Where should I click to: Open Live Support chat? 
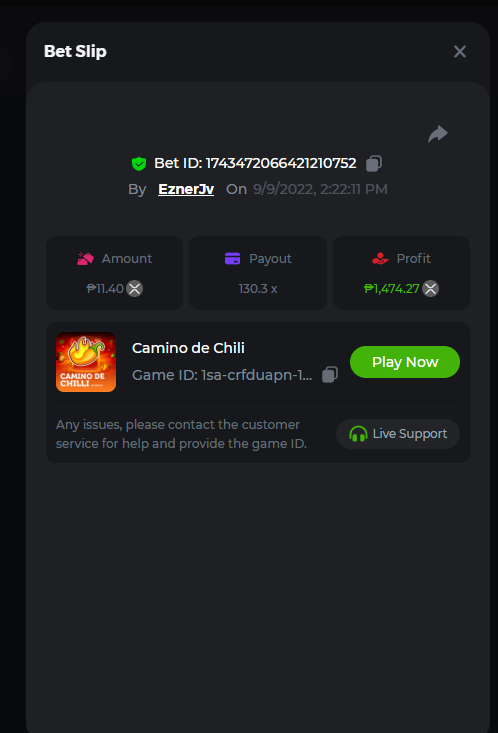(x=398, y=434)
